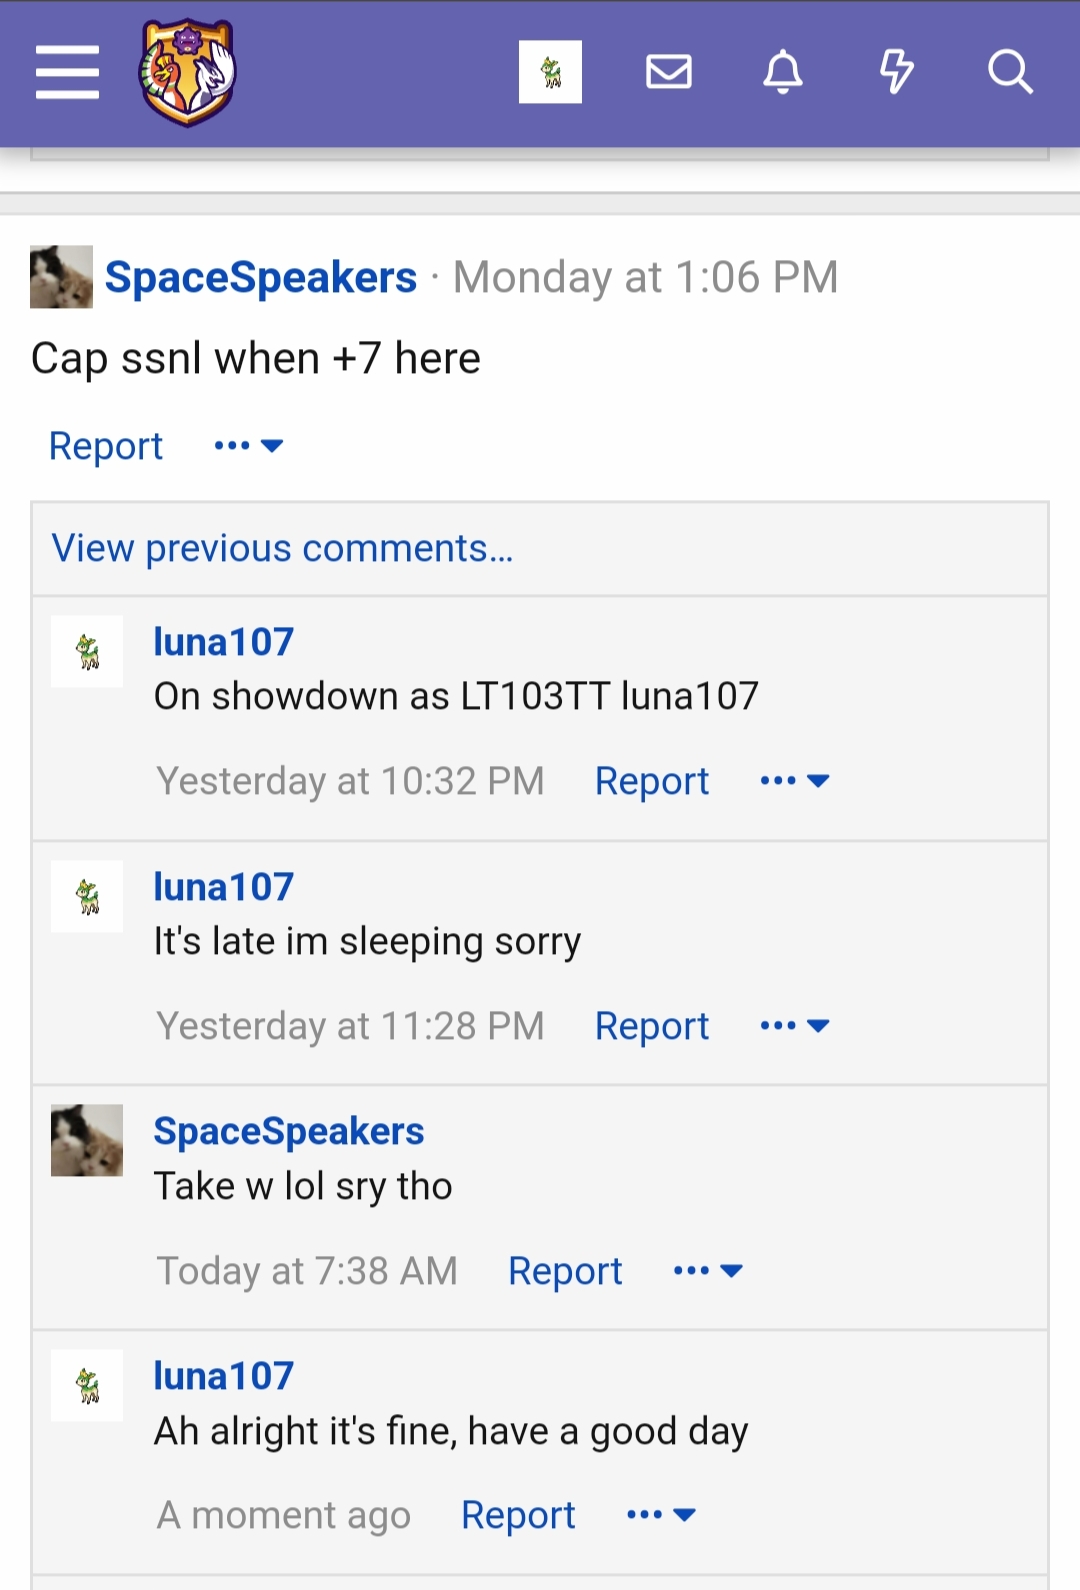Viewport: 1080px width, 1590px height.
Task: Open What's new lightning bolt icon
Action: pos(896,72)
